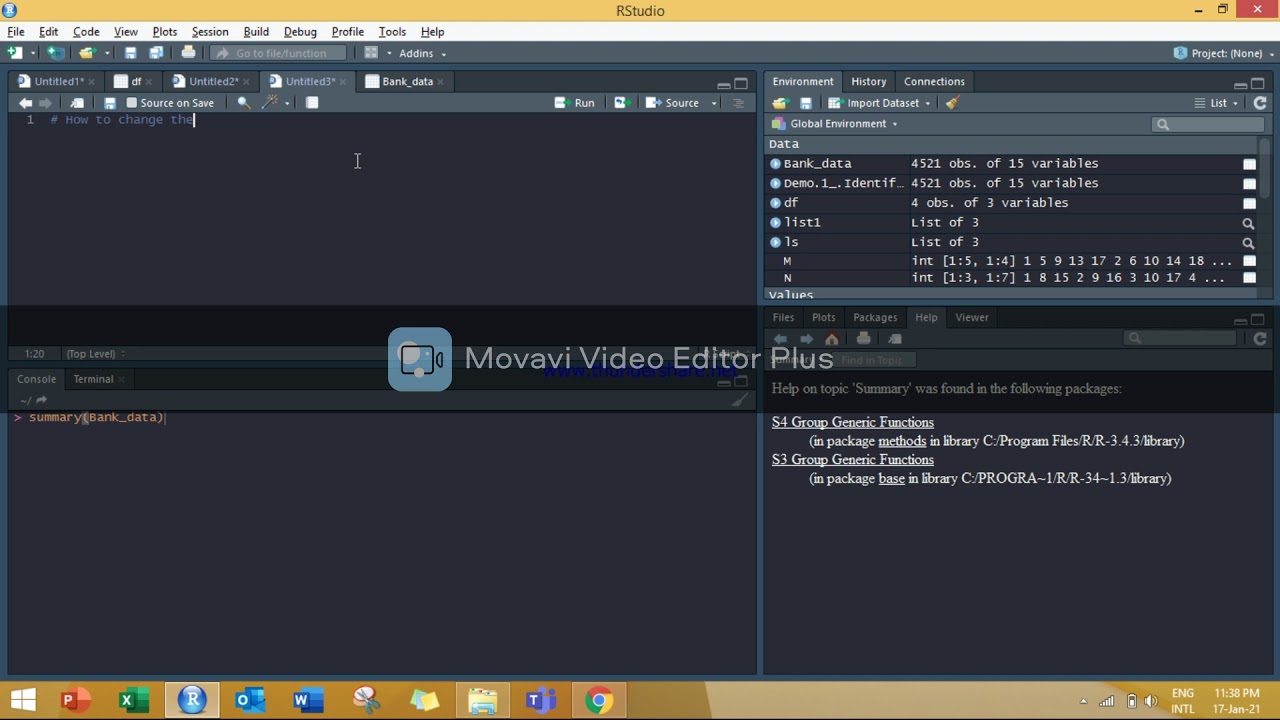Refresh the Help topic
This screenshot has height=720, width=1280.
[1260, 339]
